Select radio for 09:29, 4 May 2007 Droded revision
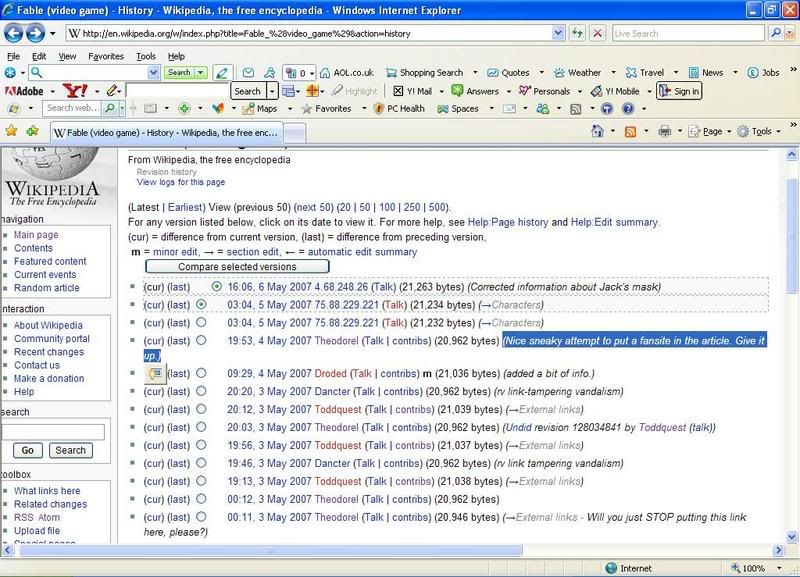 202,373
